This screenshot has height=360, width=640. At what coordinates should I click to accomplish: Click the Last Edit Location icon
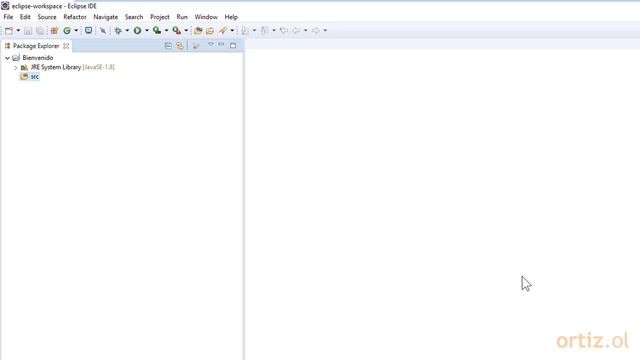[284, 31]
